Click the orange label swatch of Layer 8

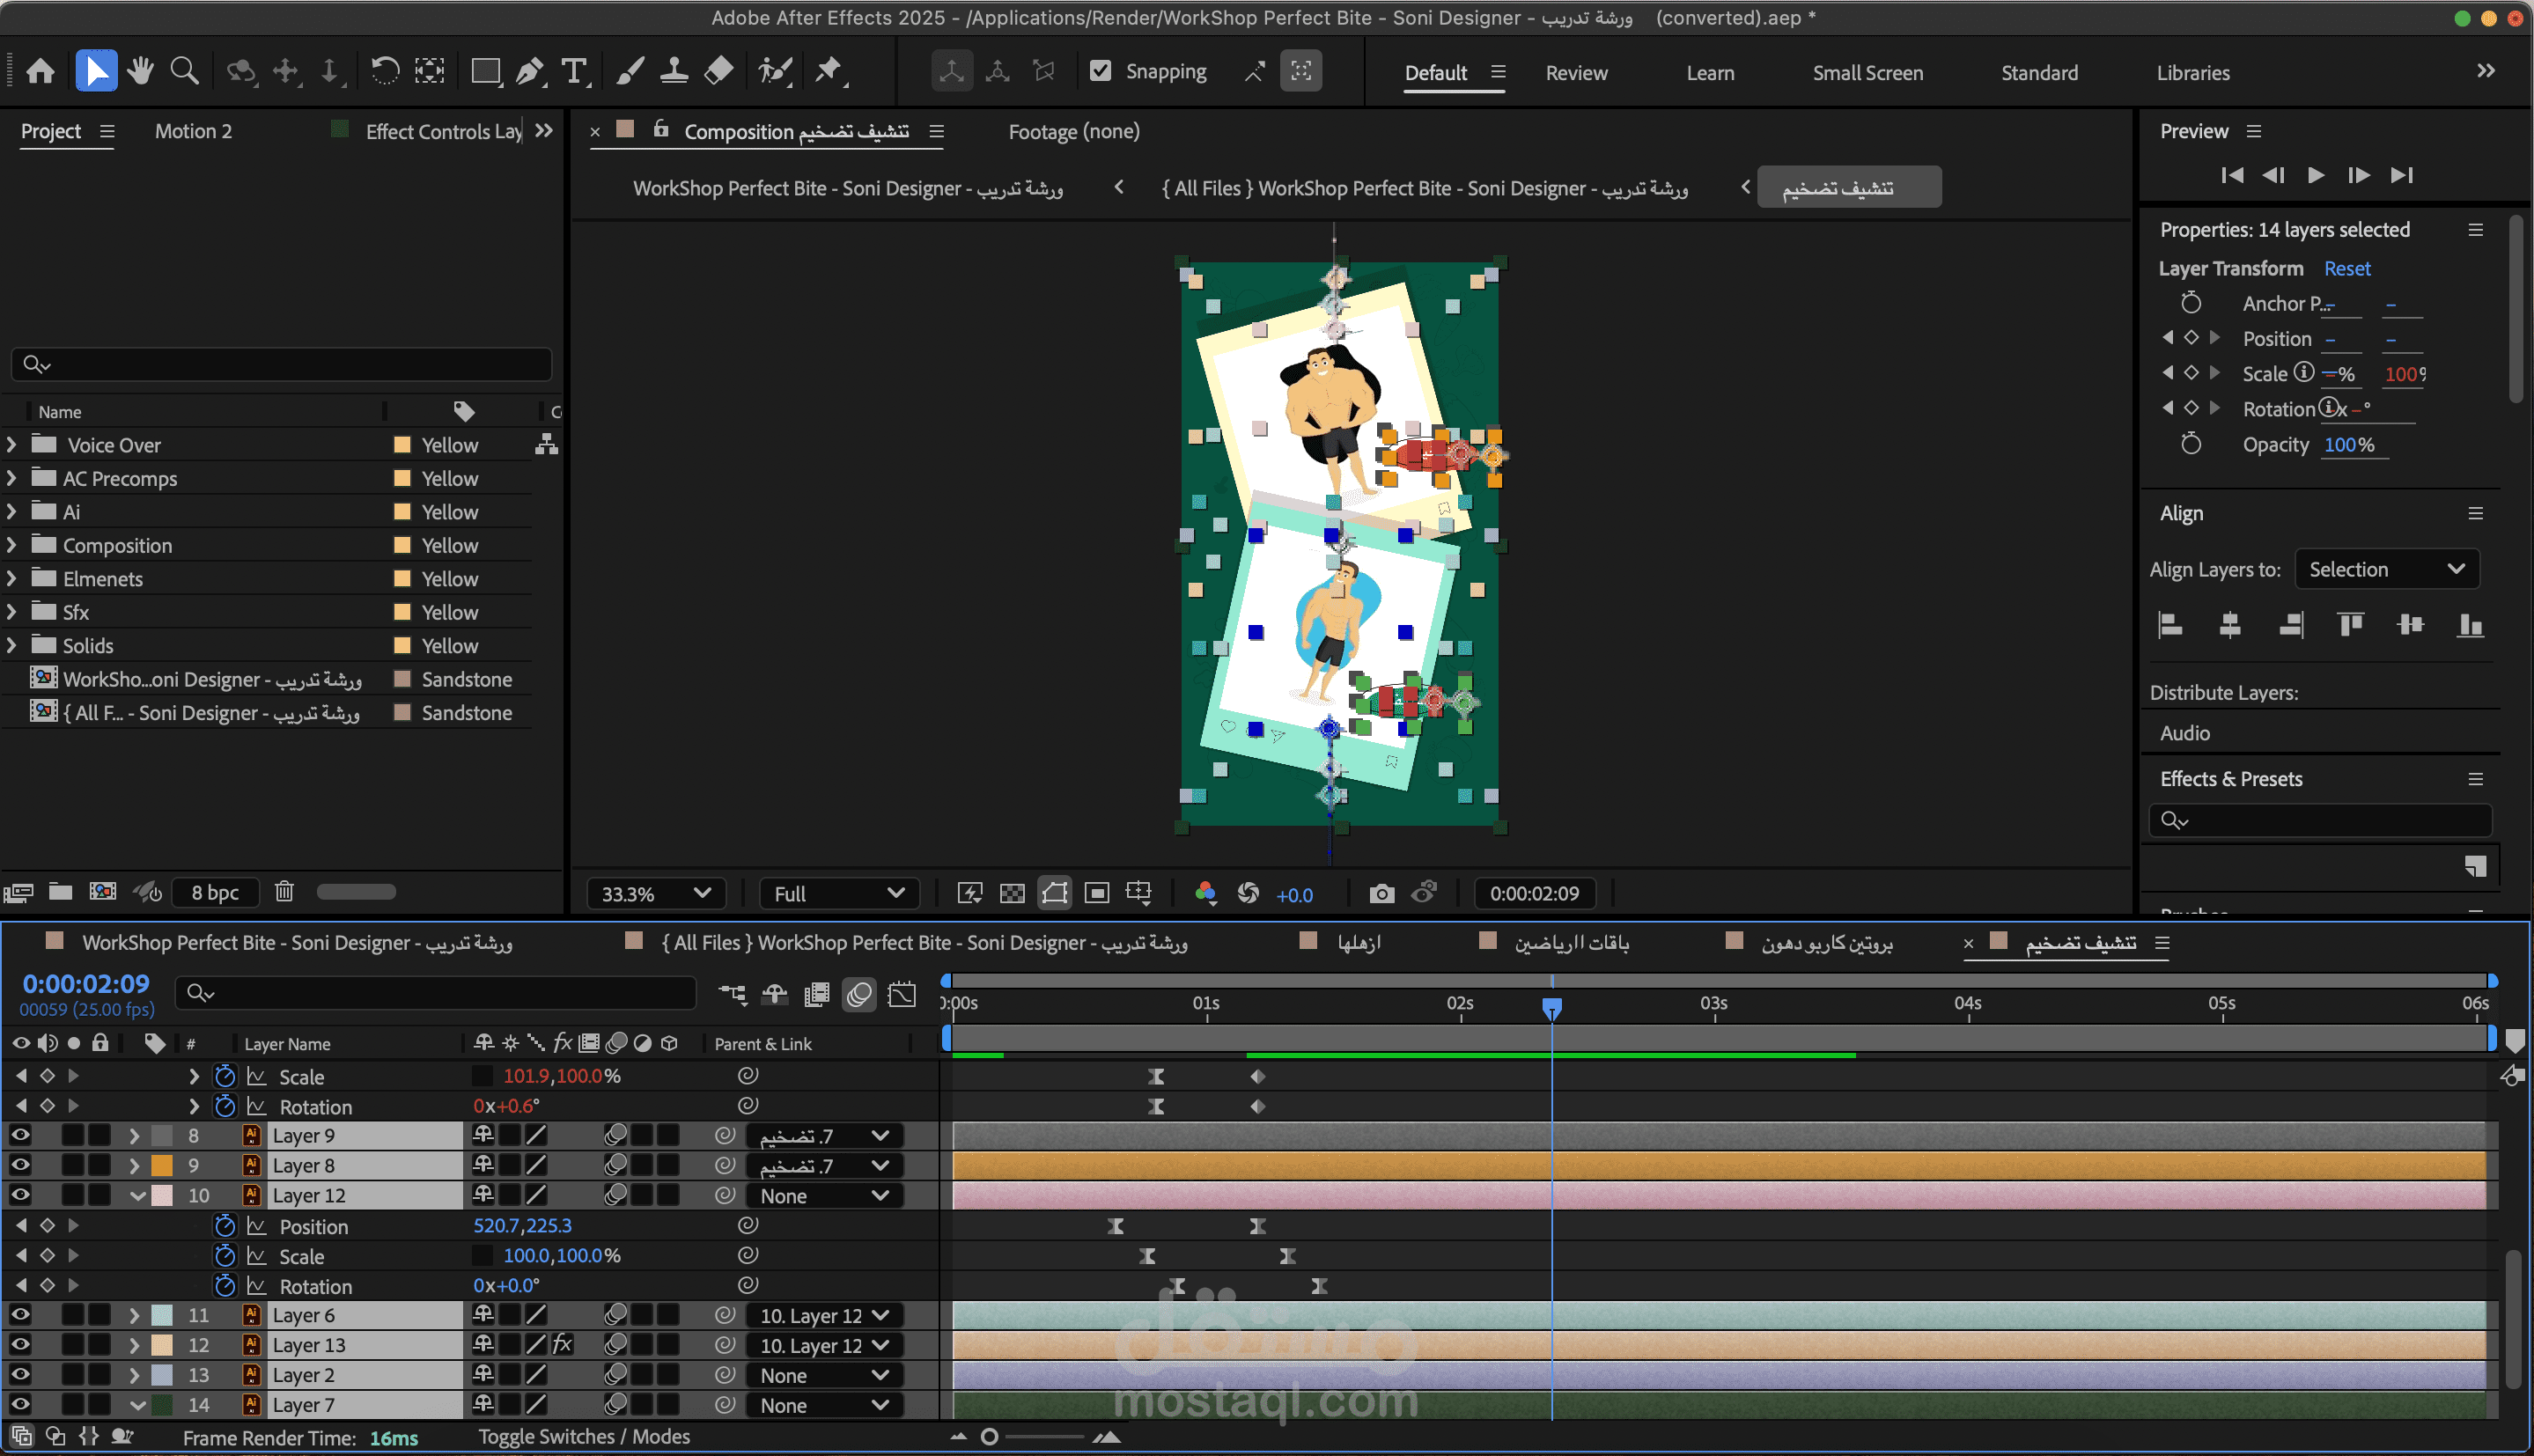tap(161, 1165)
